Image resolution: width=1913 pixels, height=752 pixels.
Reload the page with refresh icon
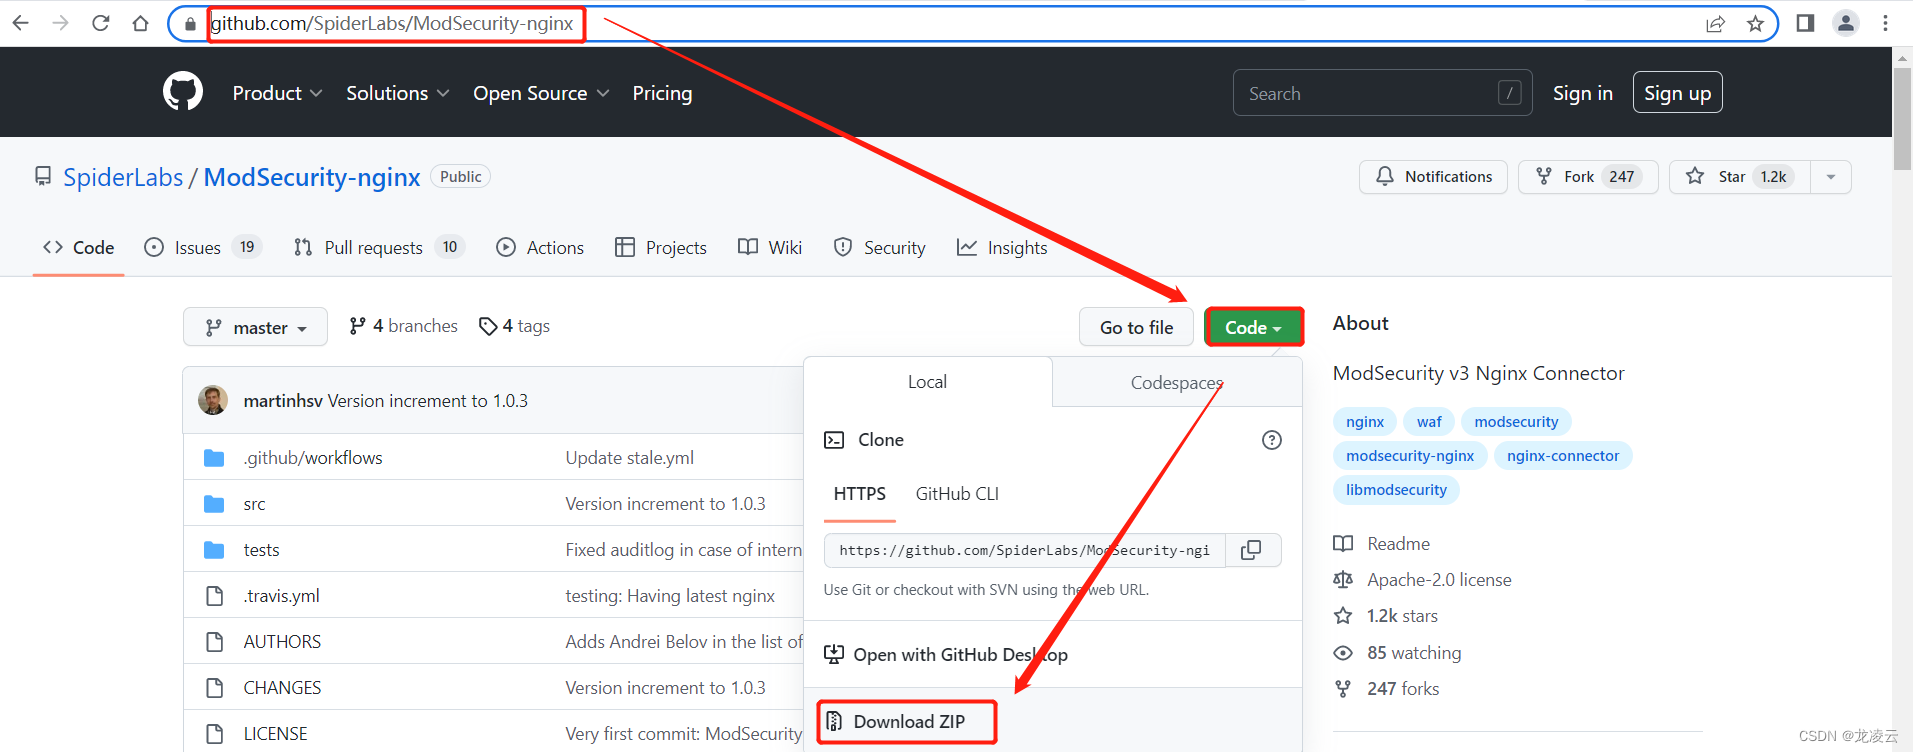pos(100,23)
